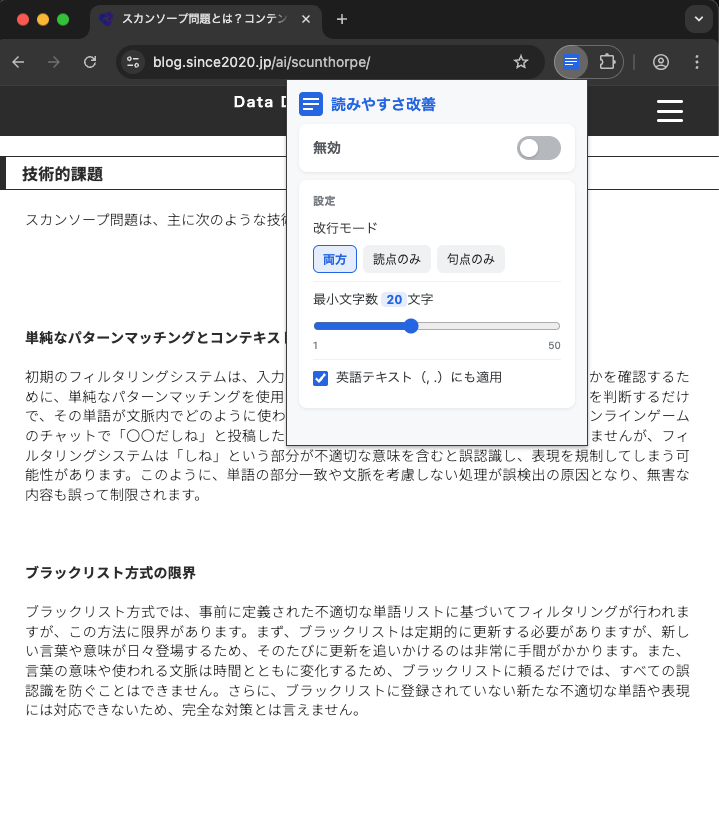Screen dimensions: 719x824
Task: Open Chrome's three-dot menu
Action: (x=697, y=62)
